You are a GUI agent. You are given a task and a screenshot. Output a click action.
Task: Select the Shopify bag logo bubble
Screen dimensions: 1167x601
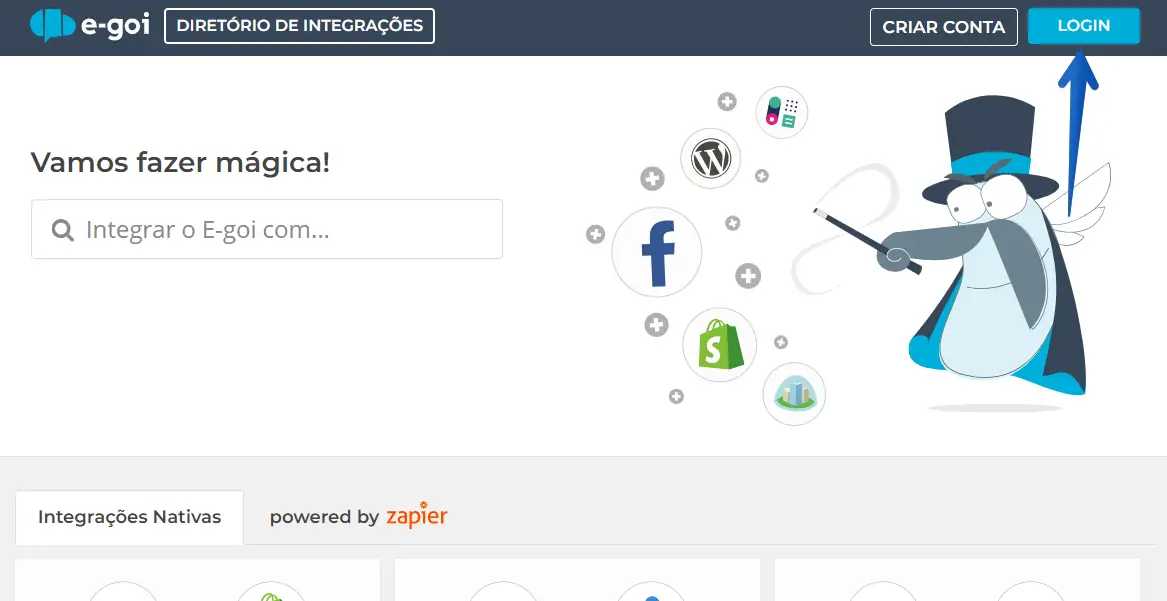coord(720,345)
